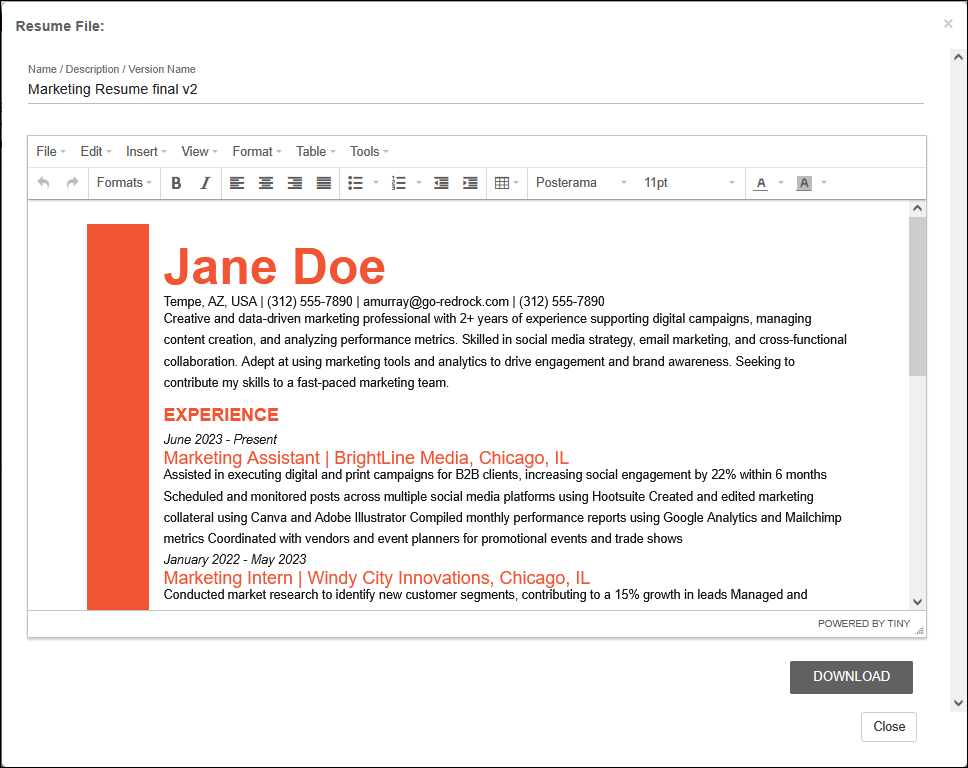Click the DOWNLOAD button
Image resolution: width=968 pixels, height=768 pixels.
tap(851, 677)
